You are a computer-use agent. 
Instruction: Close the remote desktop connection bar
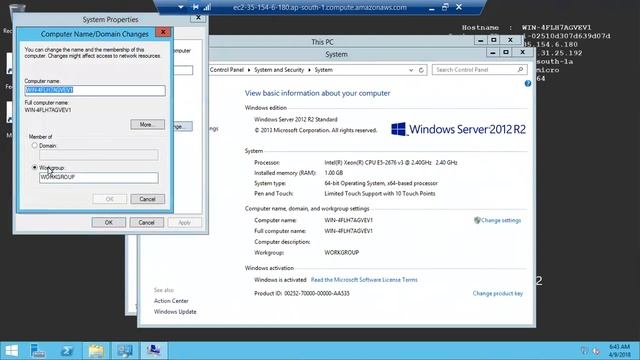tap(459, 7)
